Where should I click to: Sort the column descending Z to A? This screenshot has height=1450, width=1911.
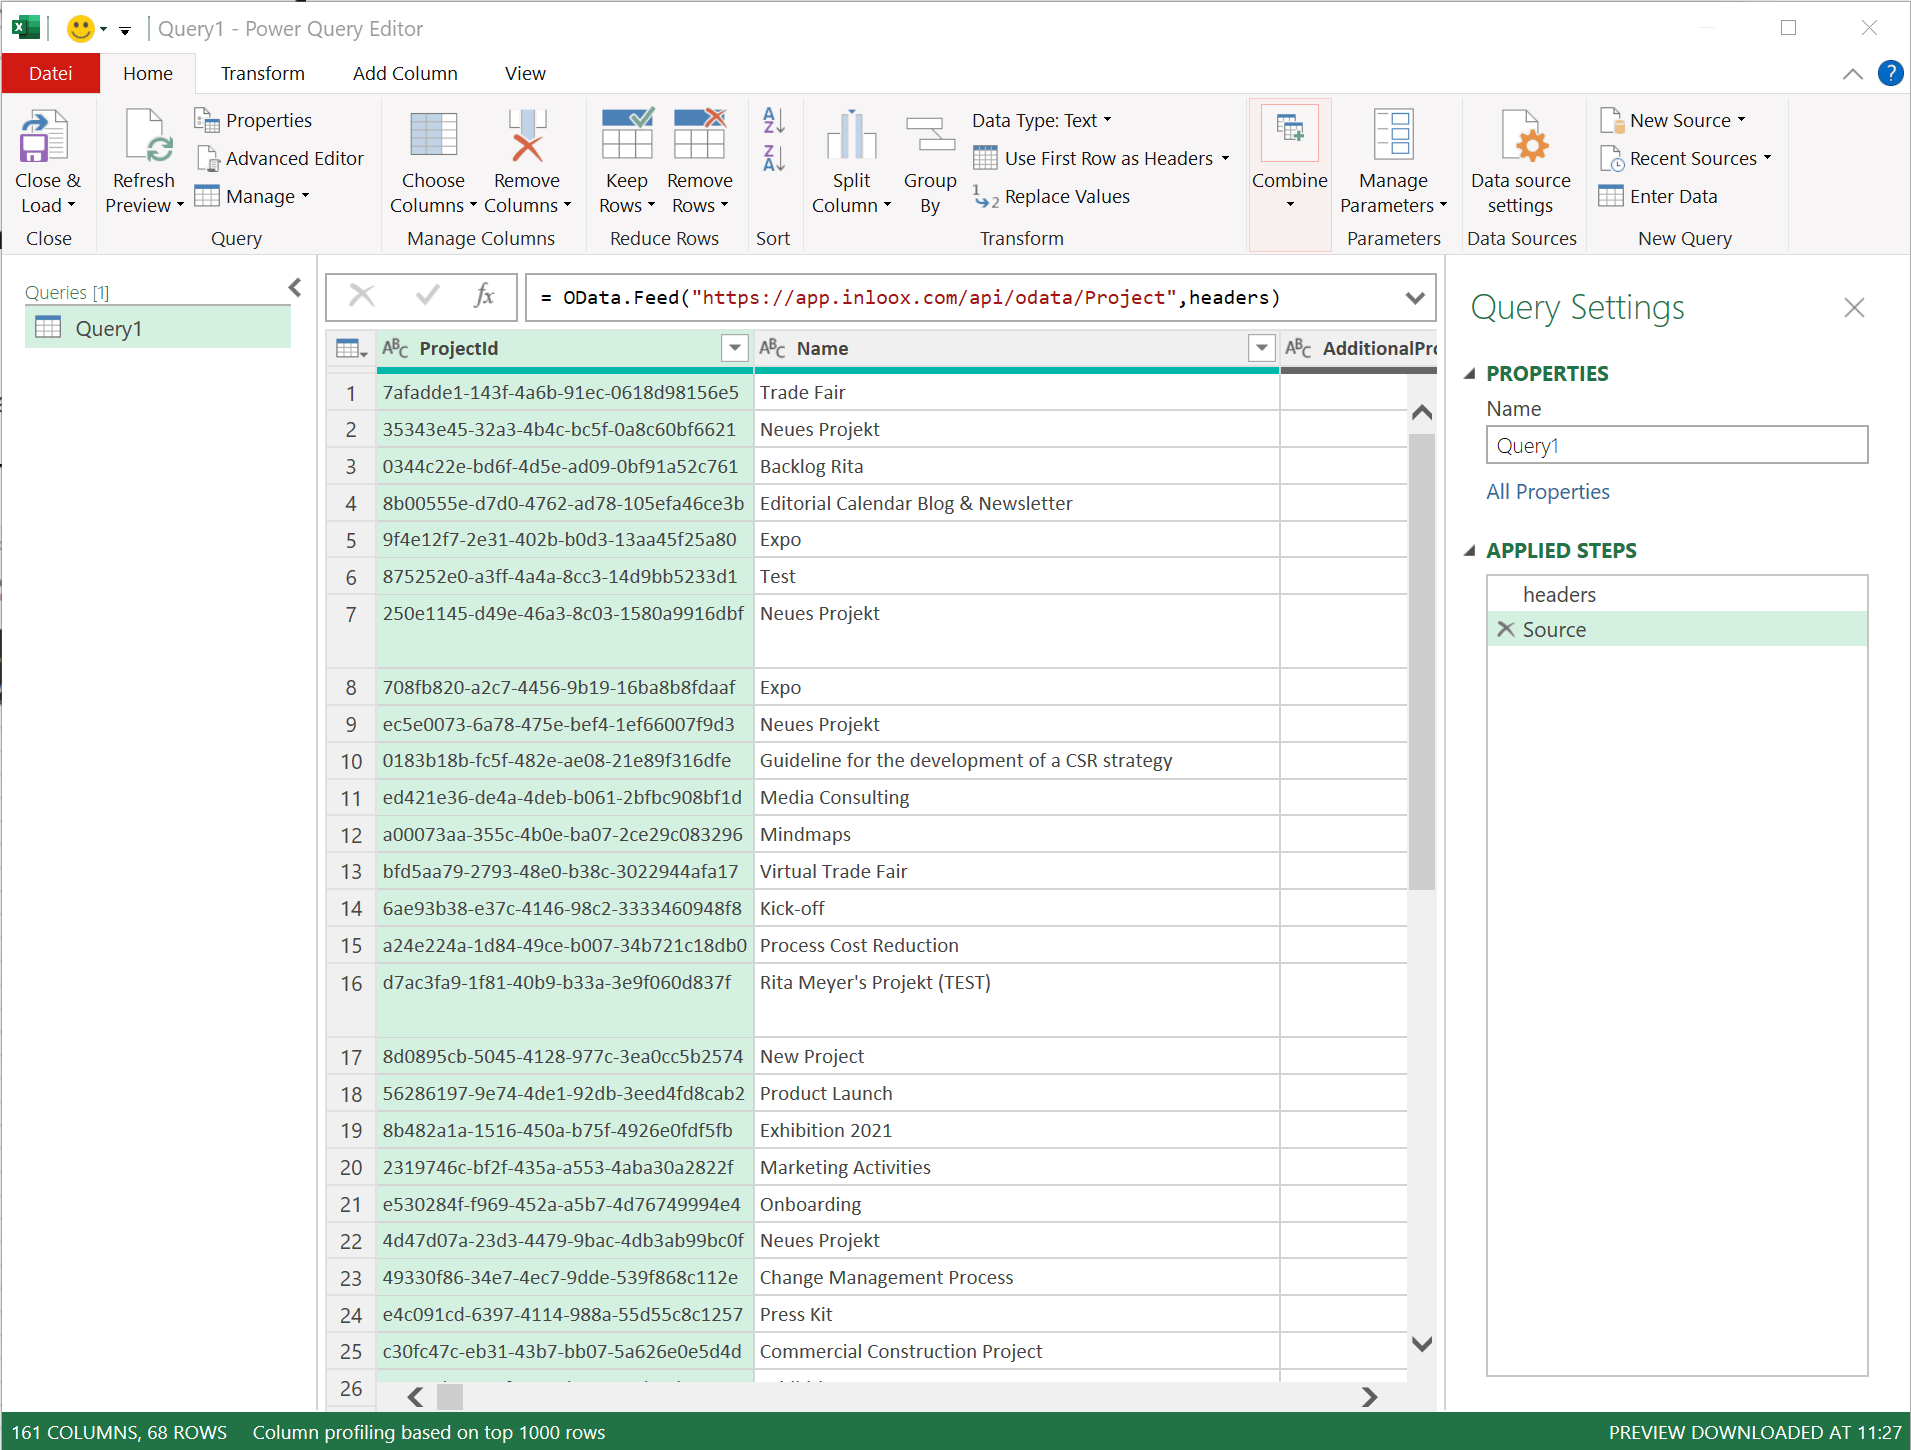coord(773,158)
